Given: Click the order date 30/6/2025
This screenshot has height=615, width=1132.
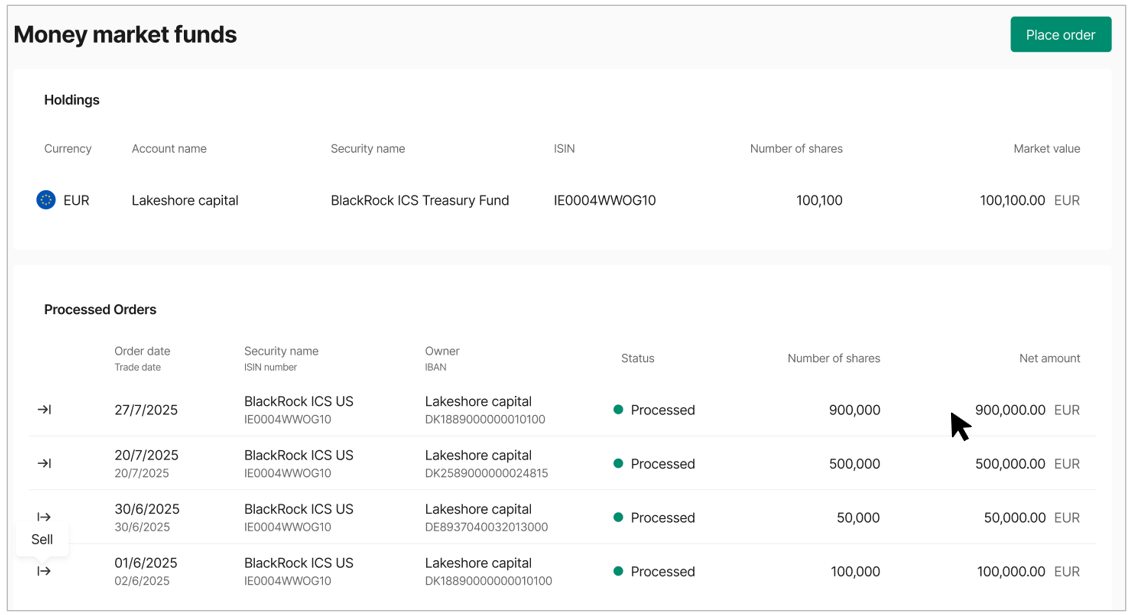Looking at the screenshot, I should tap(147, 509).
